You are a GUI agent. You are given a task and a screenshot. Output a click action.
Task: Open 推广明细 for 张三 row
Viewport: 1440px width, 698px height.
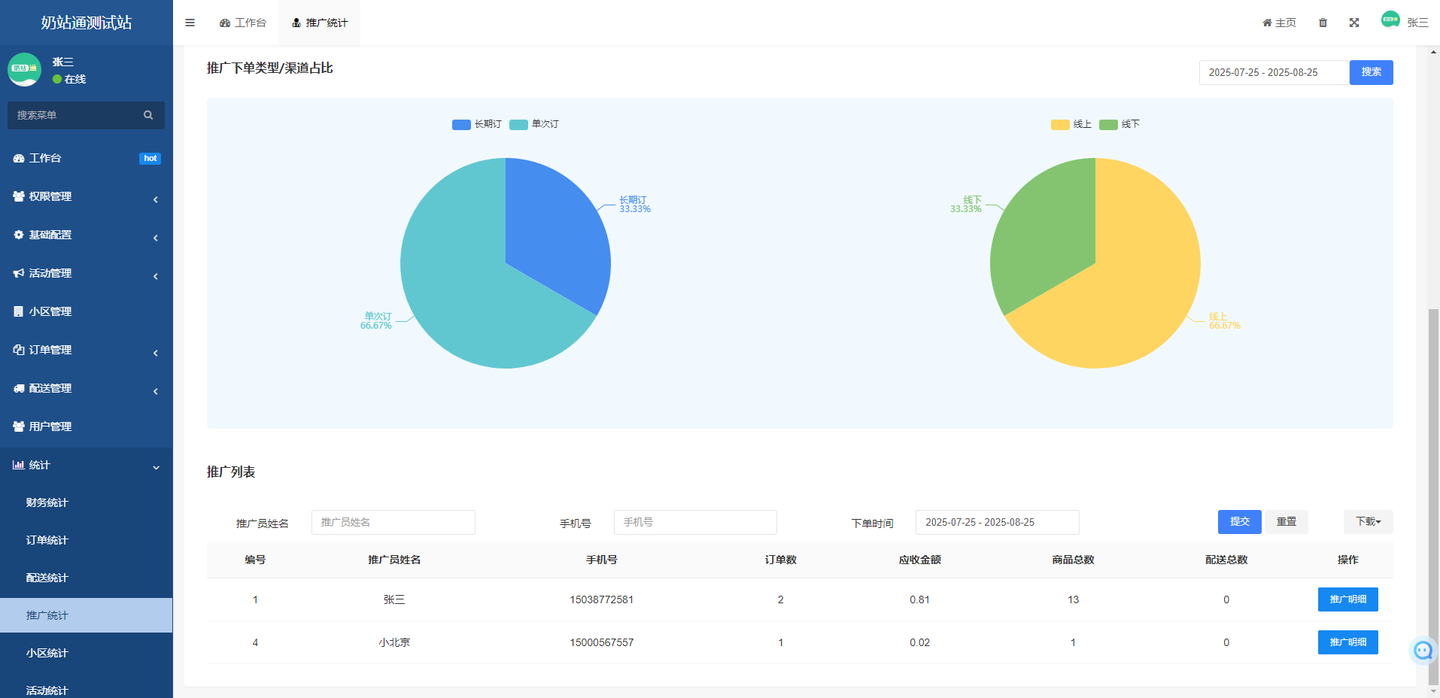click(1348, 600)
